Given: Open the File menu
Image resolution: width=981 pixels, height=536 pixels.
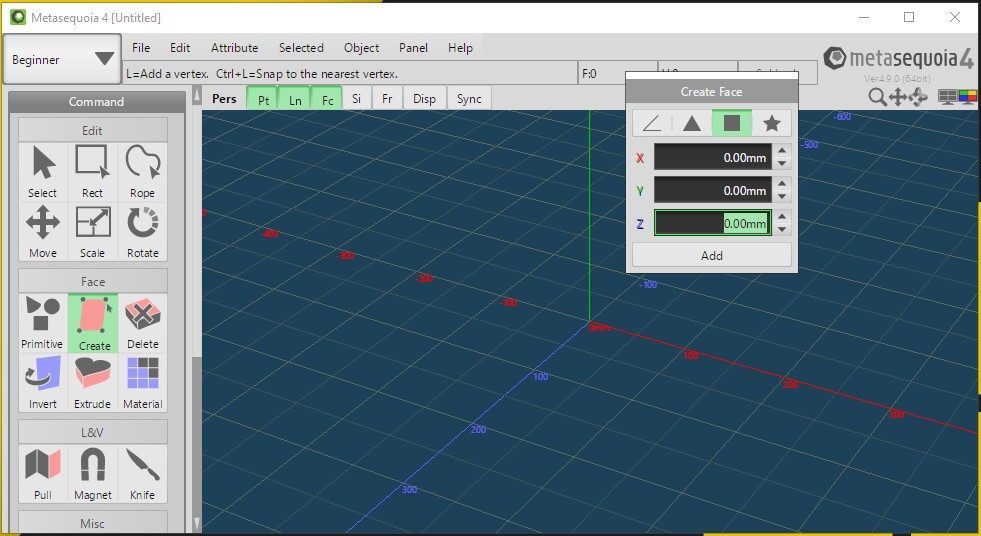Looking at the screenshot, I should tap(141, 48).
